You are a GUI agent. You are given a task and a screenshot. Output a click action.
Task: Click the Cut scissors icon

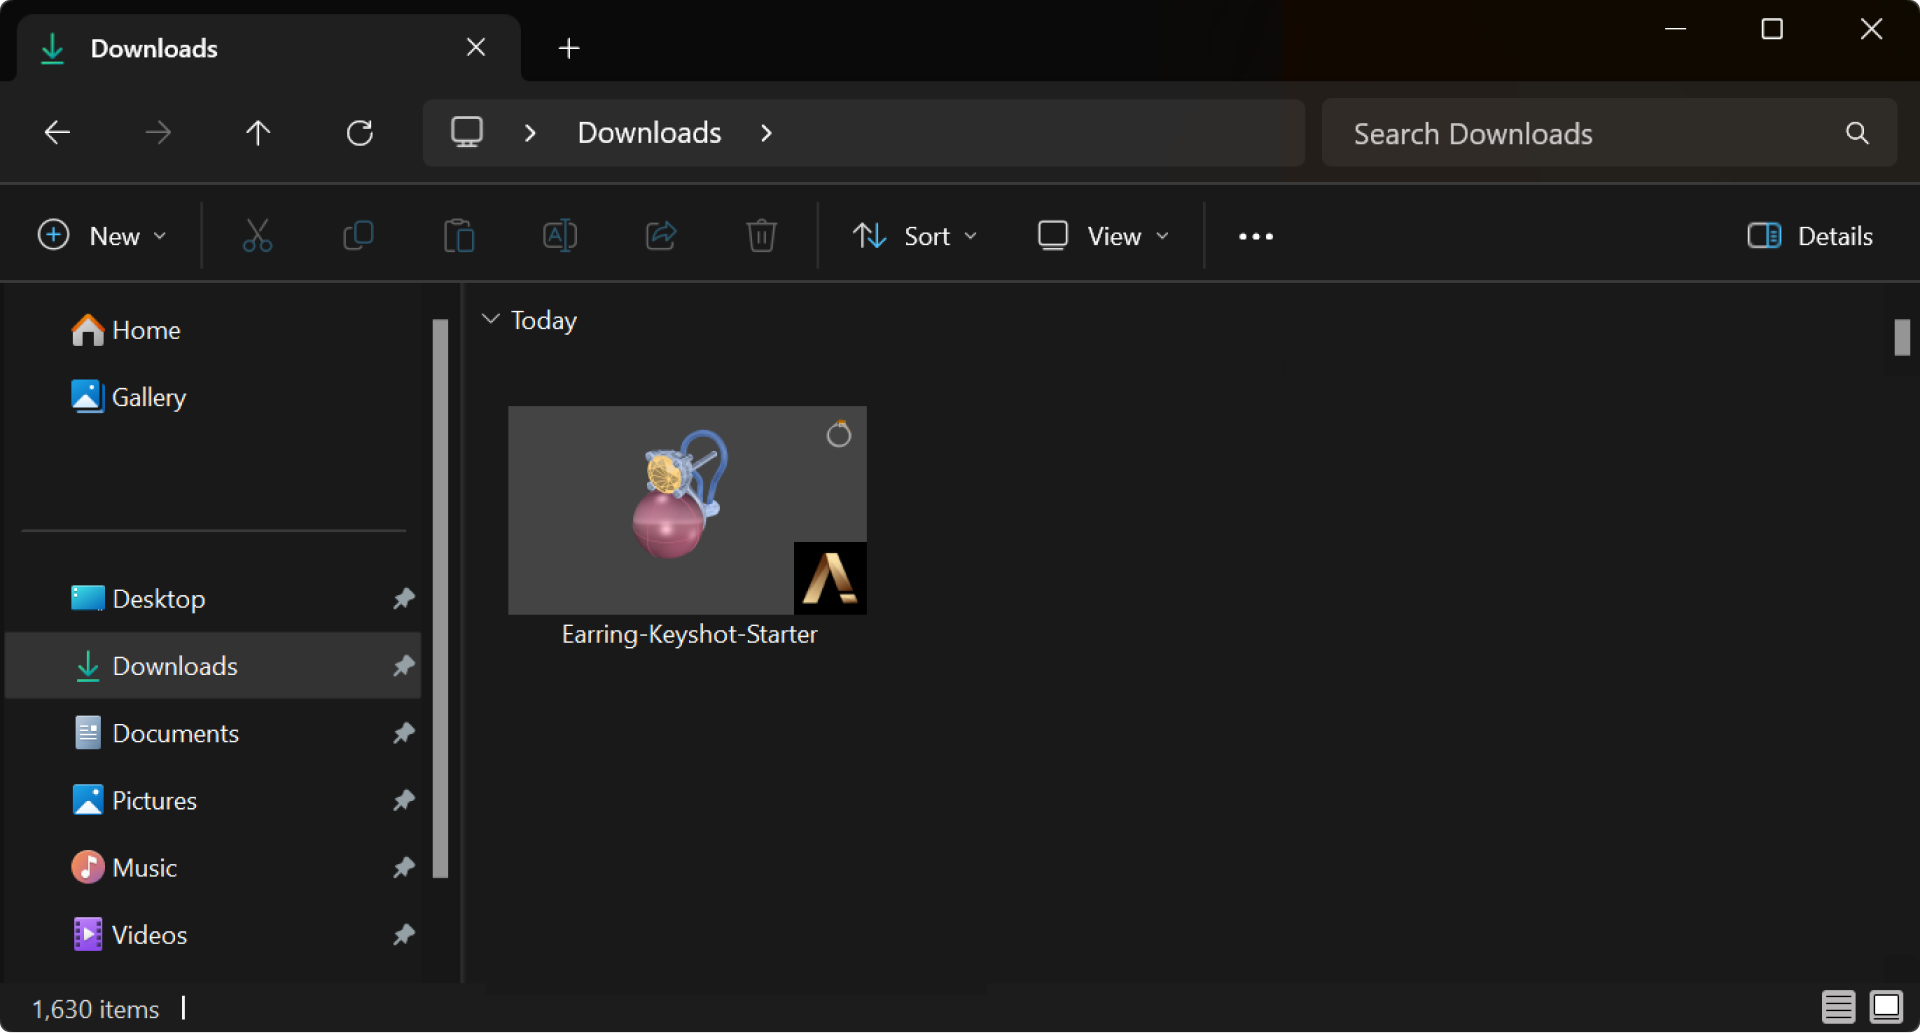[x=257, y=236]
